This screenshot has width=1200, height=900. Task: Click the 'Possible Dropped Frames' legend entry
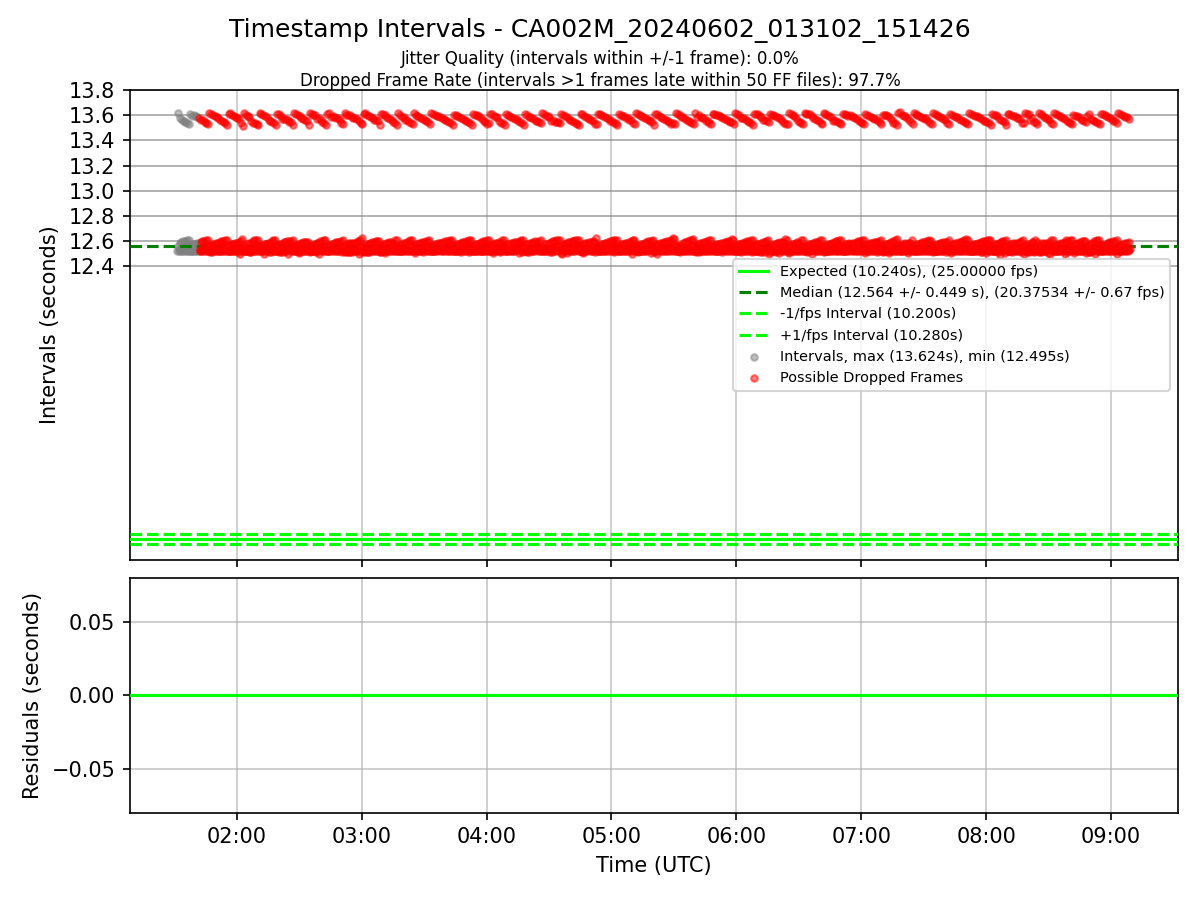pyautogui.click(x=871, y=377)
